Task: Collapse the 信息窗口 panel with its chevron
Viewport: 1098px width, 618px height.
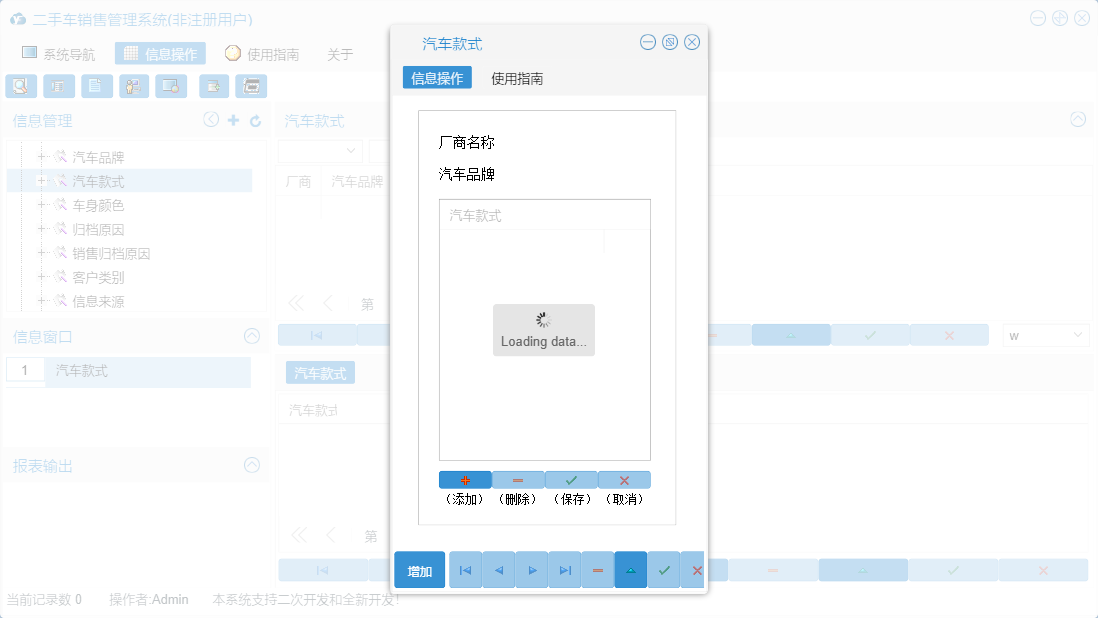Action: (x=251, y=336)
